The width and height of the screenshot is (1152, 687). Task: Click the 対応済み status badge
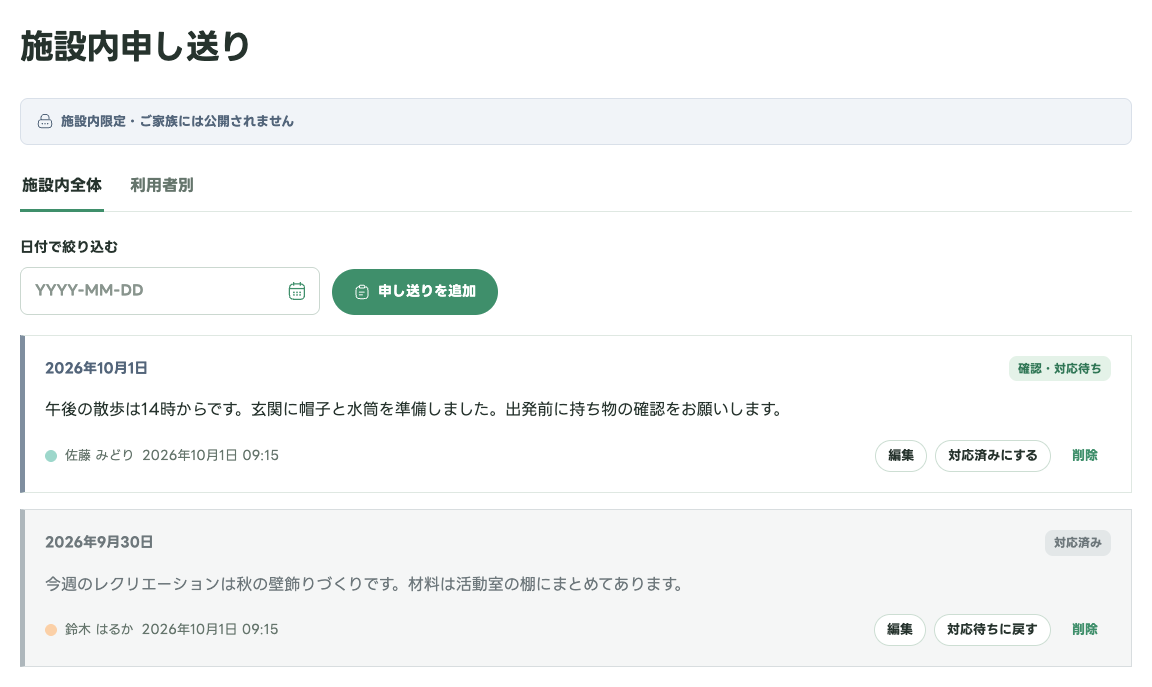point(1078,543)
